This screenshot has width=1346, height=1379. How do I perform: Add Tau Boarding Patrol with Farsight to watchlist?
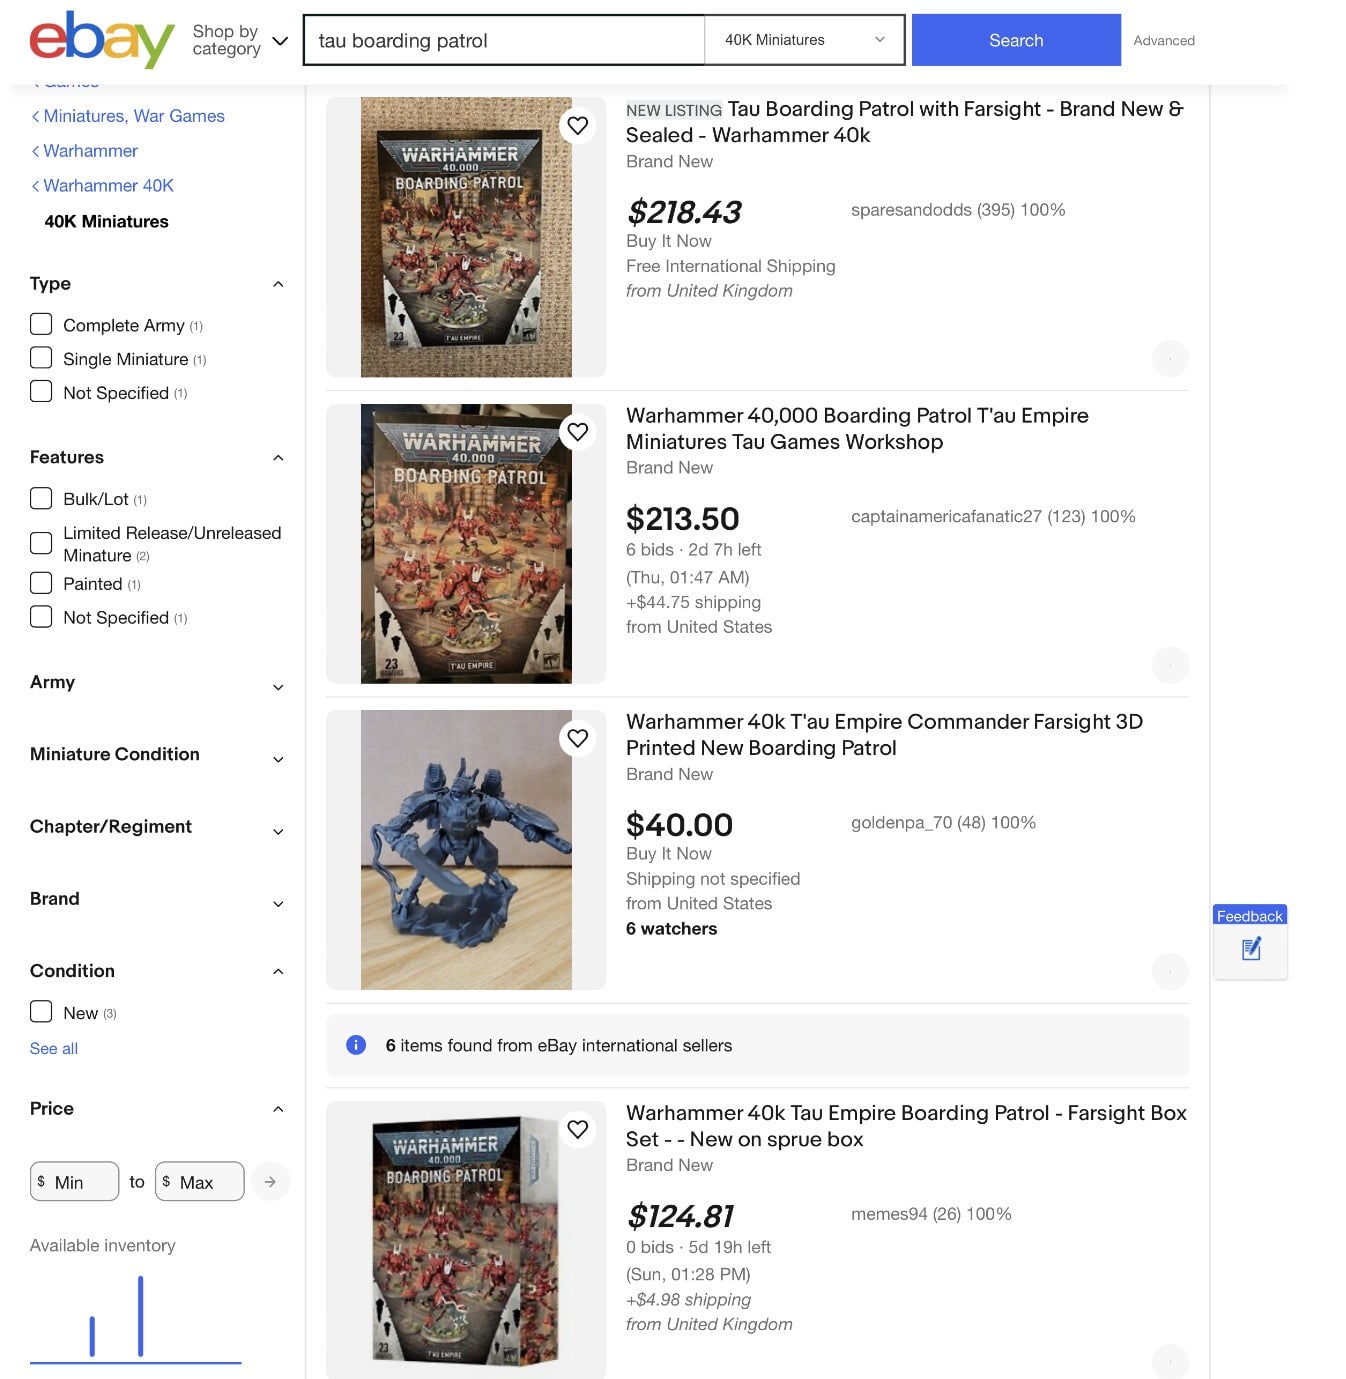tap(577, 125)
